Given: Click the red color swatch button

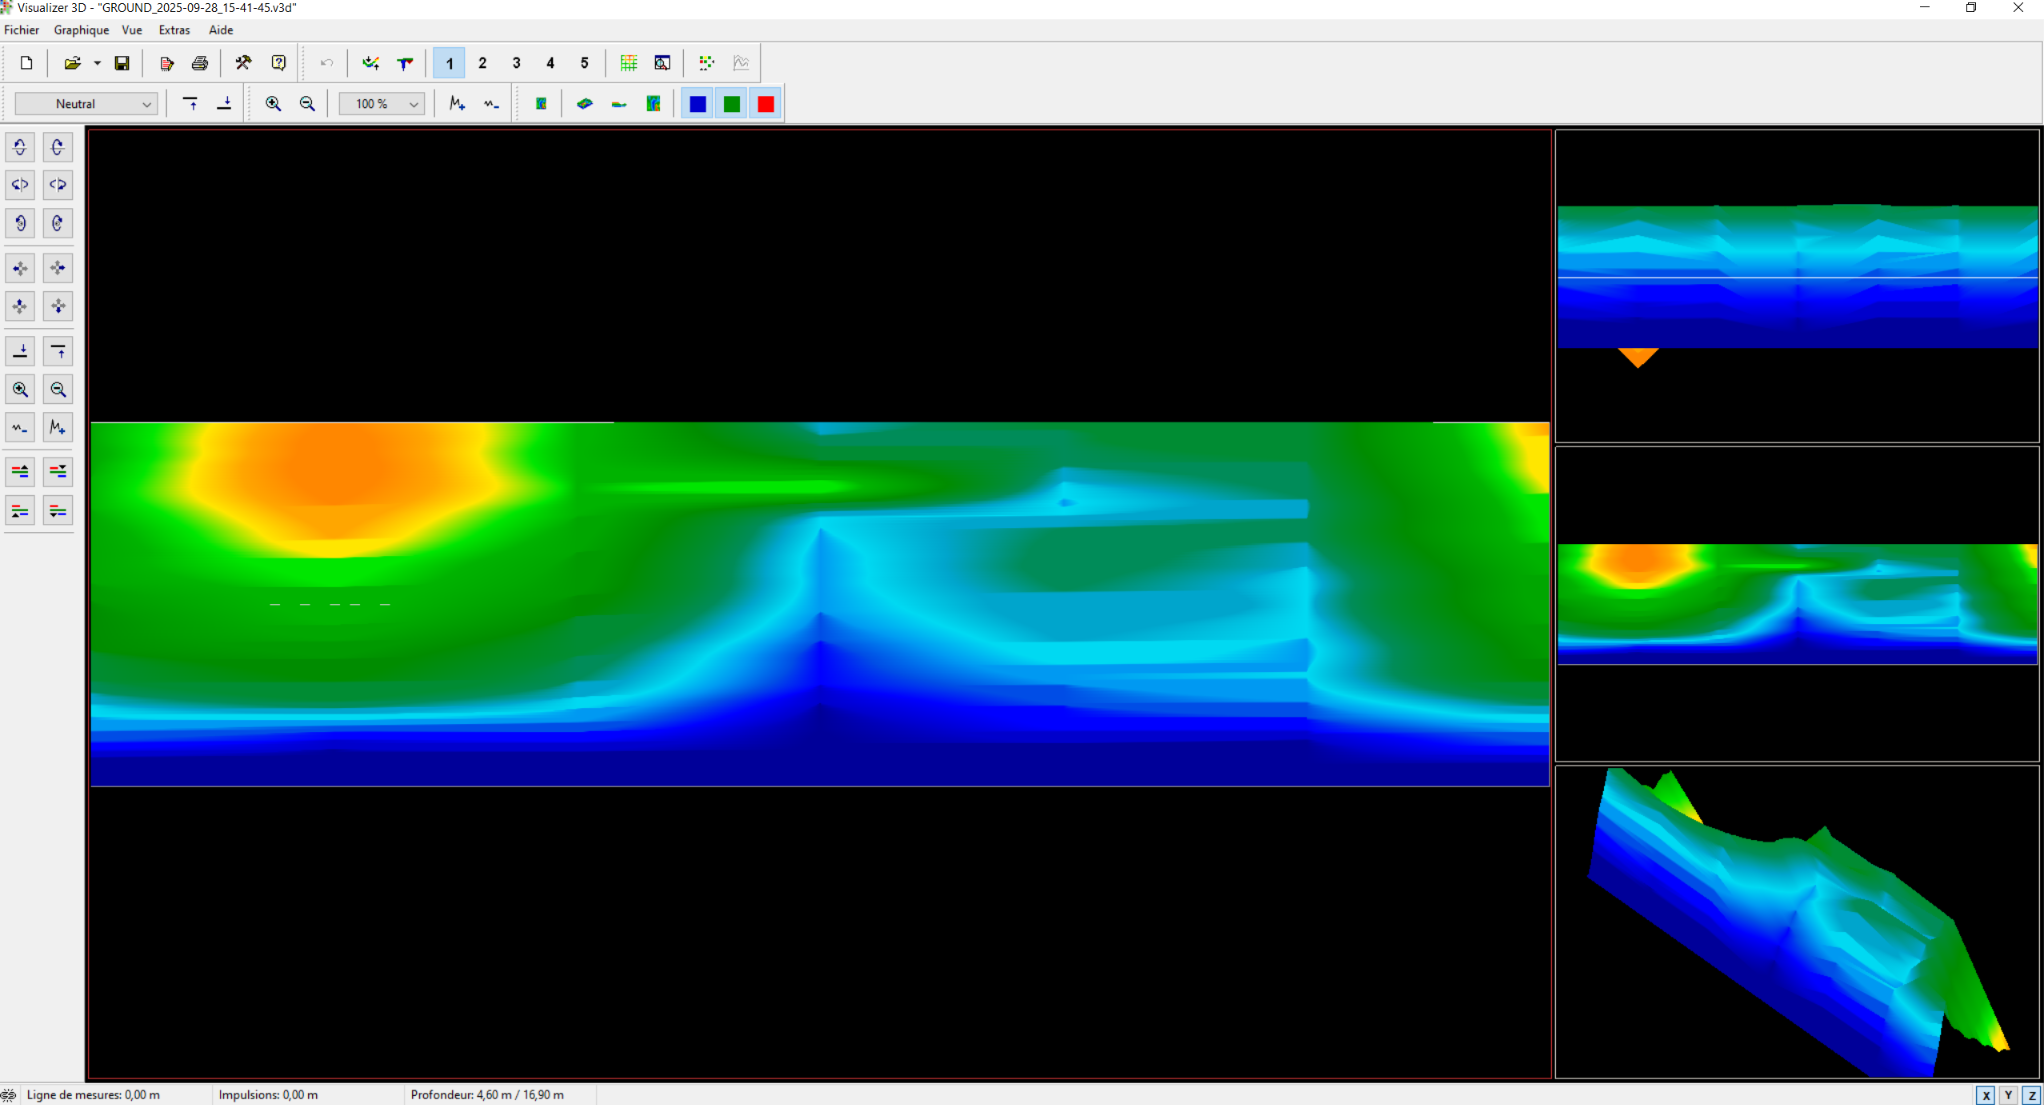Looking at the screenshot, I should tap(766, 104).
